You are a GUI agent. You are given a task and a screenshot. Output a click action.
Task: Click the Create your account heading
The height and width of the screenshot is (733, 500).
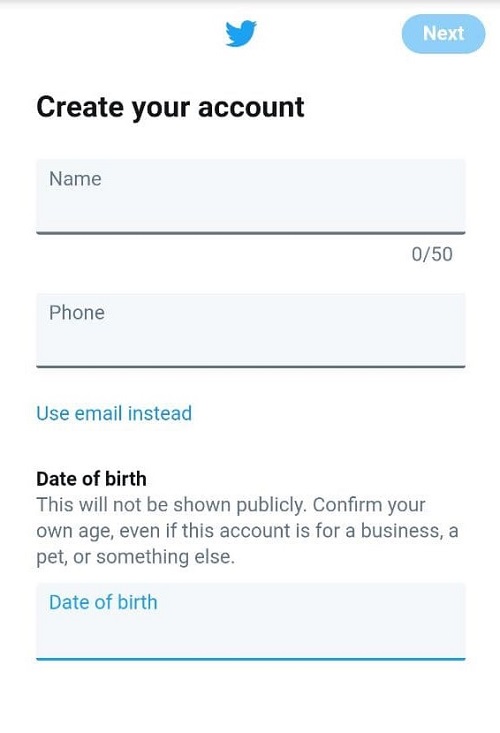click(170, 108)
